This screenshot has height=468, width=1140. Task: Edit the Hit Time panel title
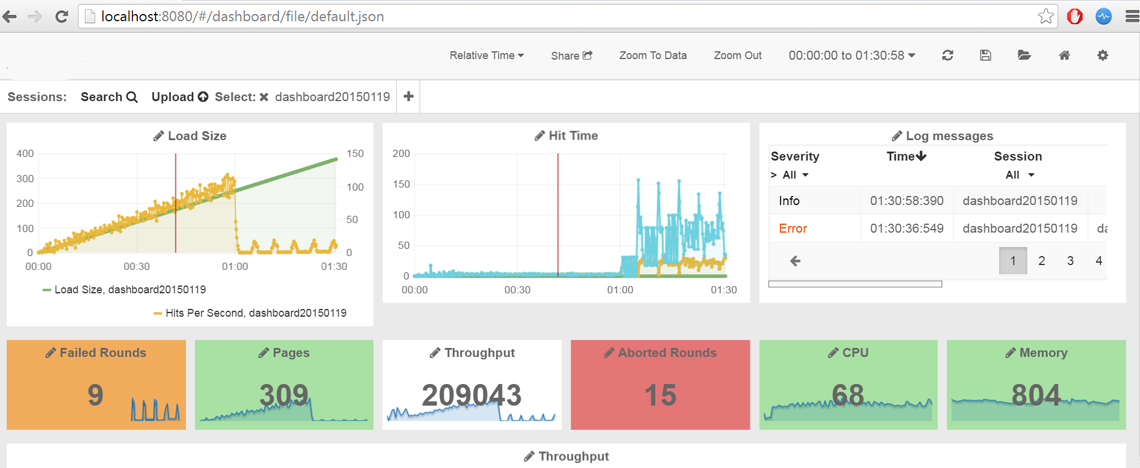coord(566,135)
